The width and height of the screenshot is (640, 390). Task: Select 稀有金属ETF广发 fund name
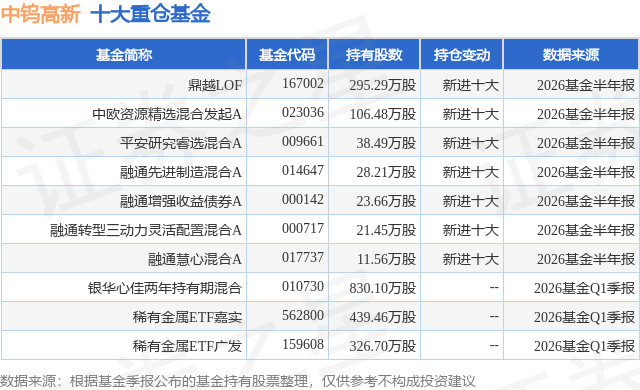pyautogui.click(x=187, y=346)
